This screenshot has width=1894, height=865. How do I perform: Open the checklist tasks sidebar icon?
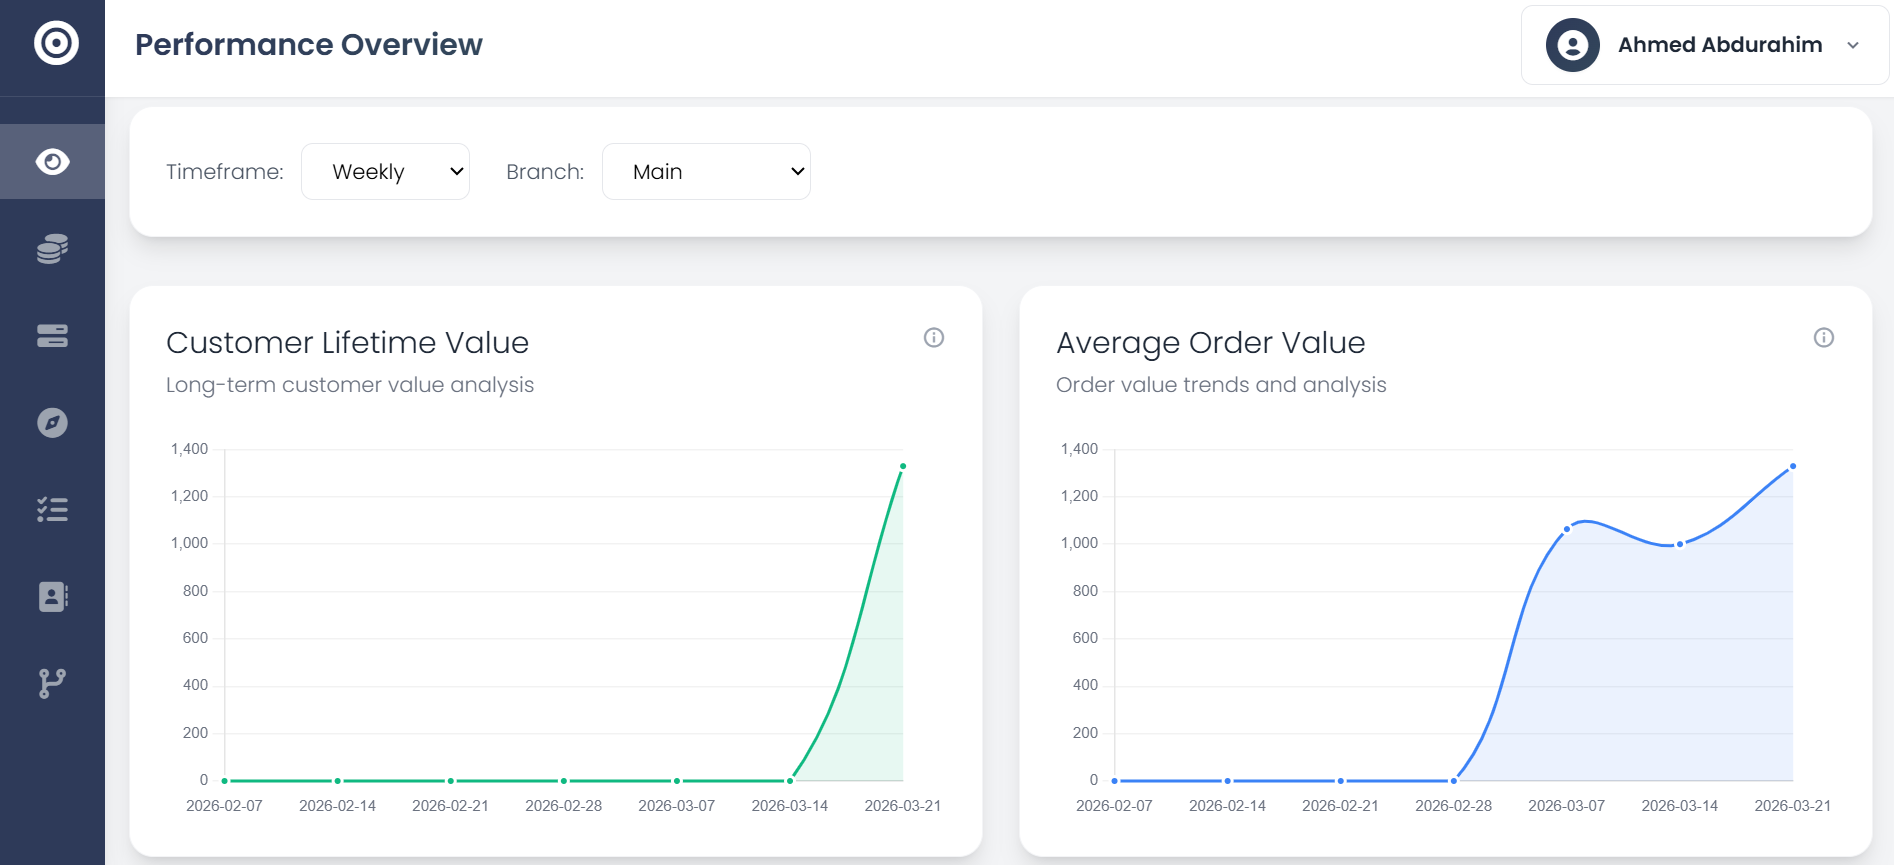(x=52, y=510)
